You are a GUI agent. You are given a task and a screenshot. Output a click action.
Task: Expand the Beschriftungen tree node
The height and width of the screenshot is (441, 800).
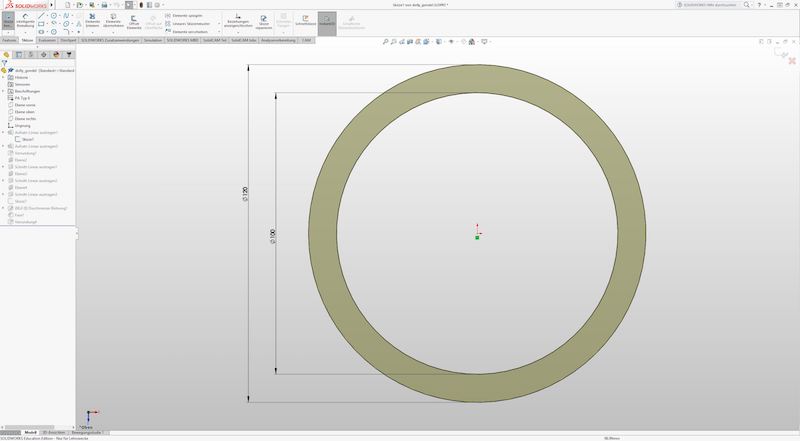[x=3, y=91]
